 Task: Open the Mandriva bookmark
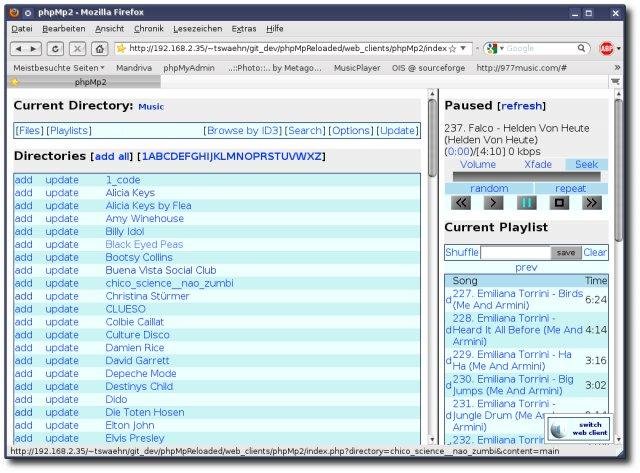(134, 68)
